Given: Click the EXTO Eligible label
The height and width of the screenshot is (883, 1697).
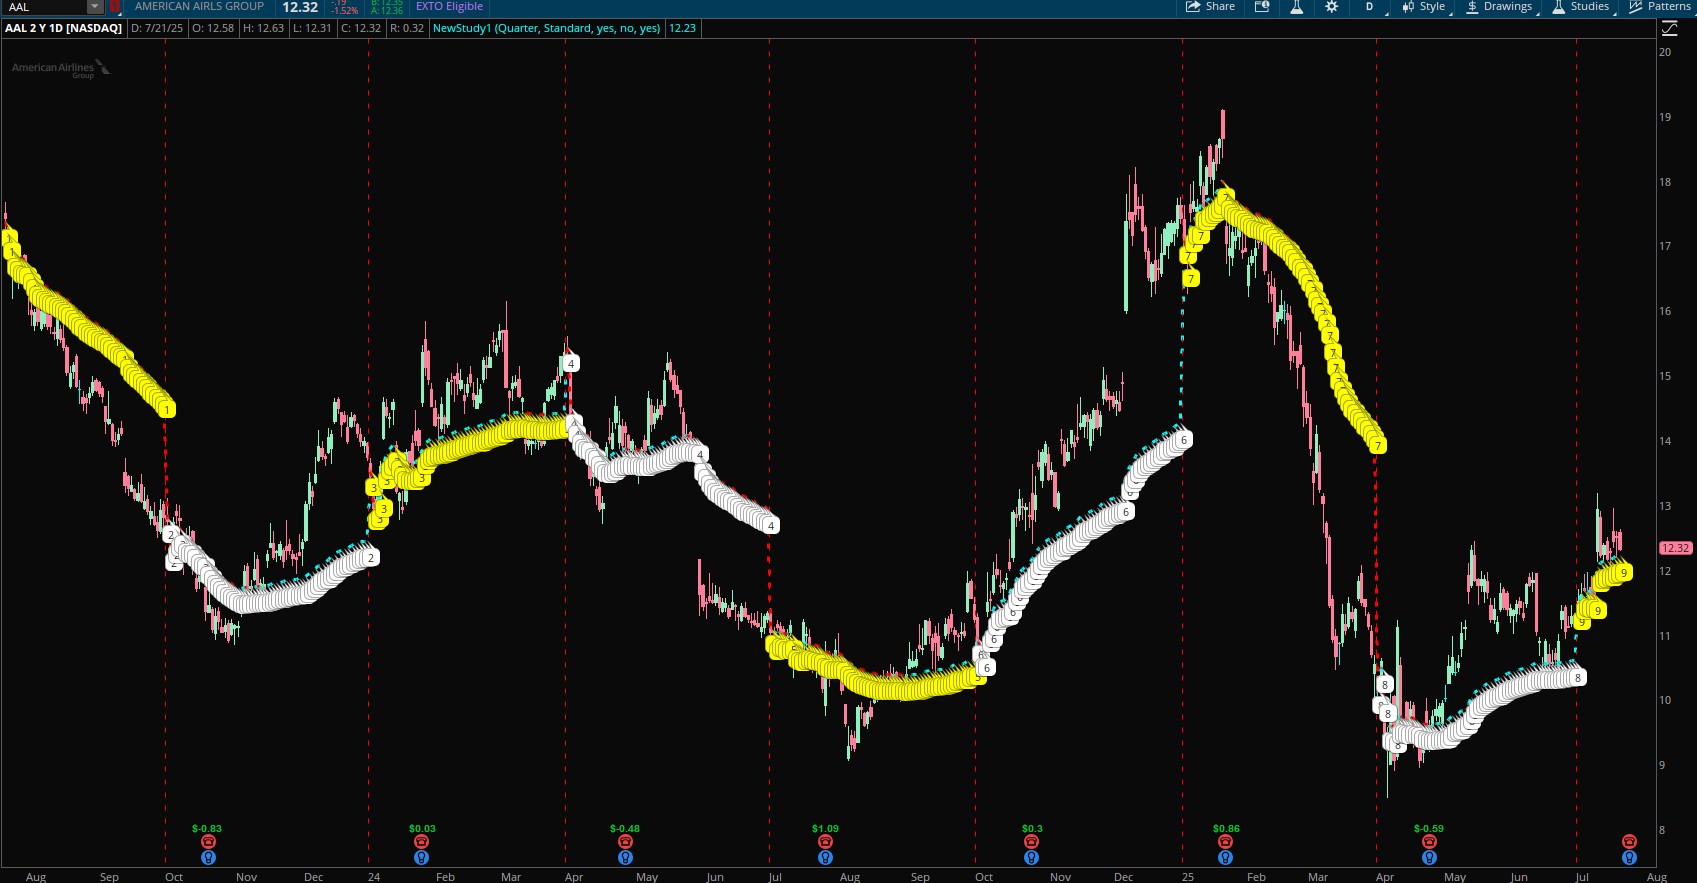Looking at the screenshot, I should coord(449,7).
